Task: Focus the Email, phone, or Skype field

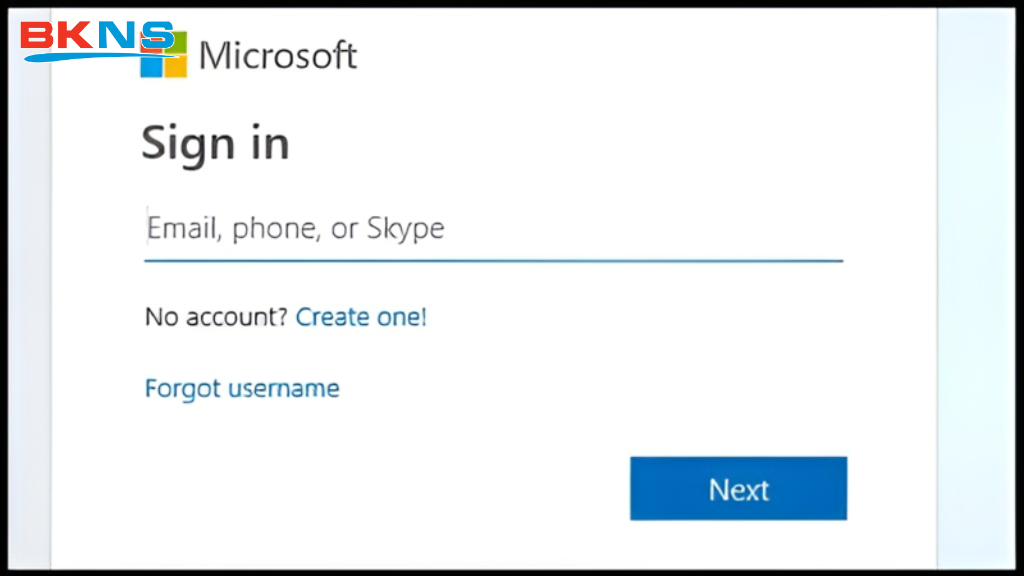Action: click(x=493, y=229)
